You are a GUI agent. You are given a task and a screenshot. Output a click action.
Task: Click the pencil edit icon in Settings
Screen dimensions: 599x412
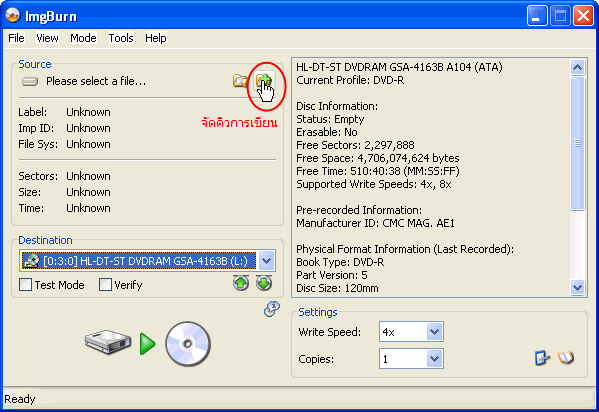(x=542, y=358)
